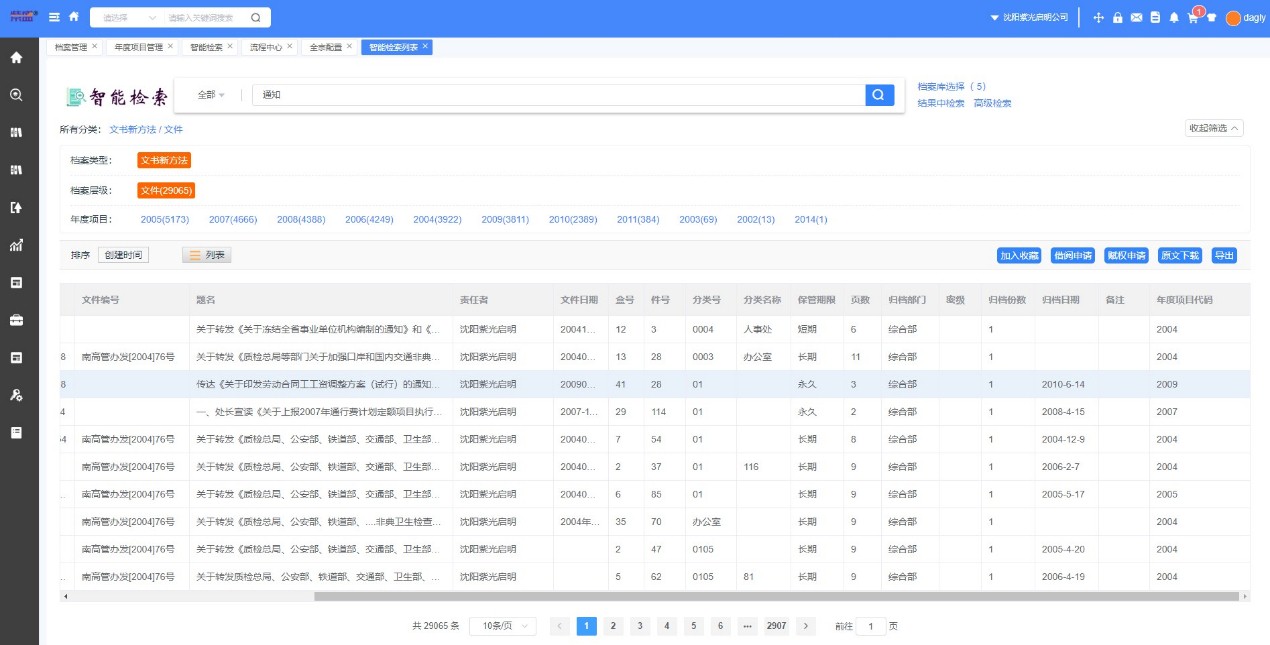Close the 智能检索列表 tab
Screen dimensions: 1270x645
[425, 46]
